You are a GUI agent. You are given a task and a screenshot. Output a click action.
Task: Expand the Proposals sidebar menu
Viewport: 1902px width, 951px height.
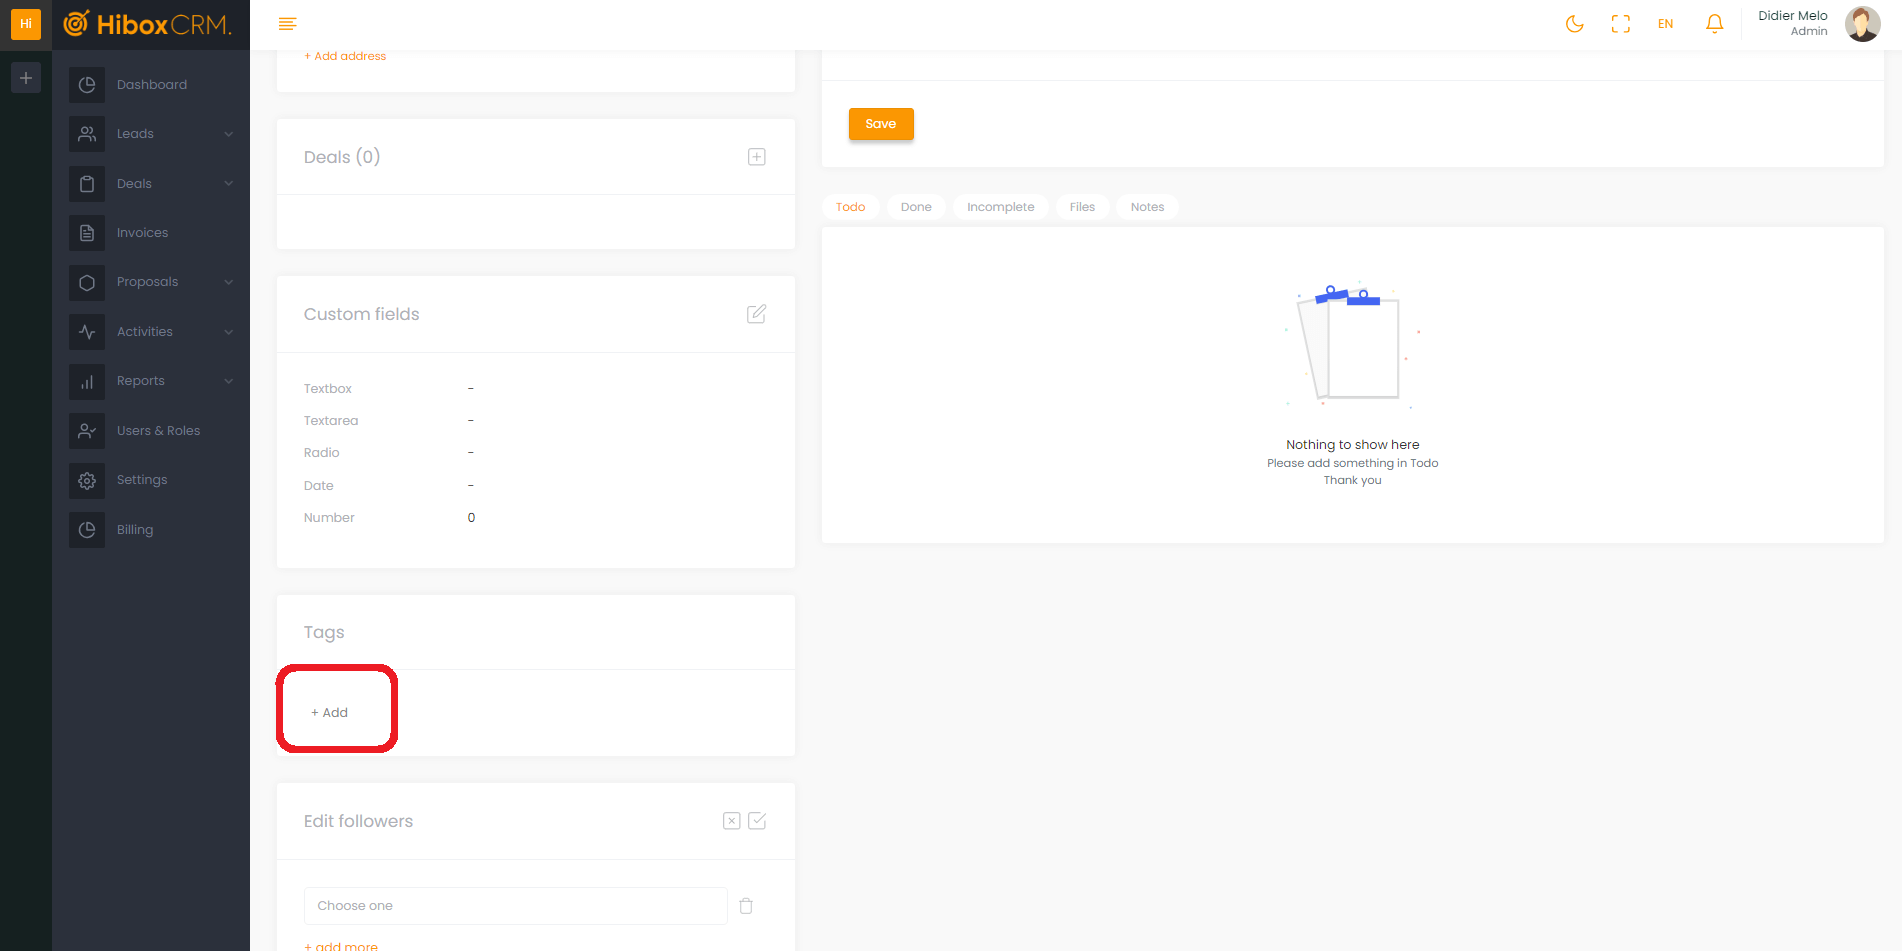pos(151,282)
